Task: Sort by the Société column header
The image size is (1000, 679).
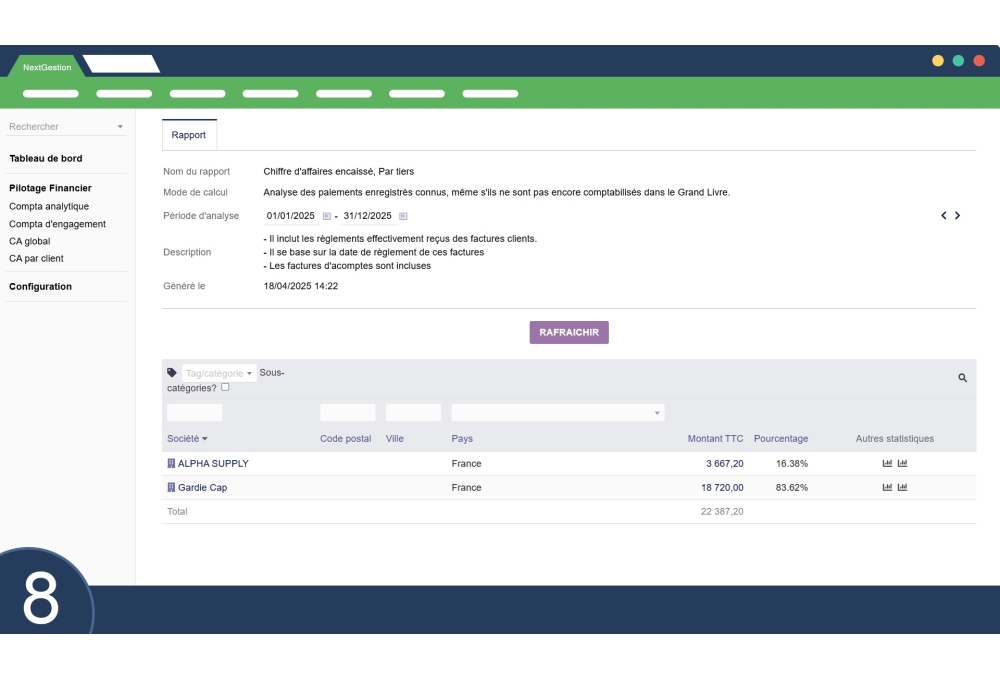Action: click(x=187, y=439)
